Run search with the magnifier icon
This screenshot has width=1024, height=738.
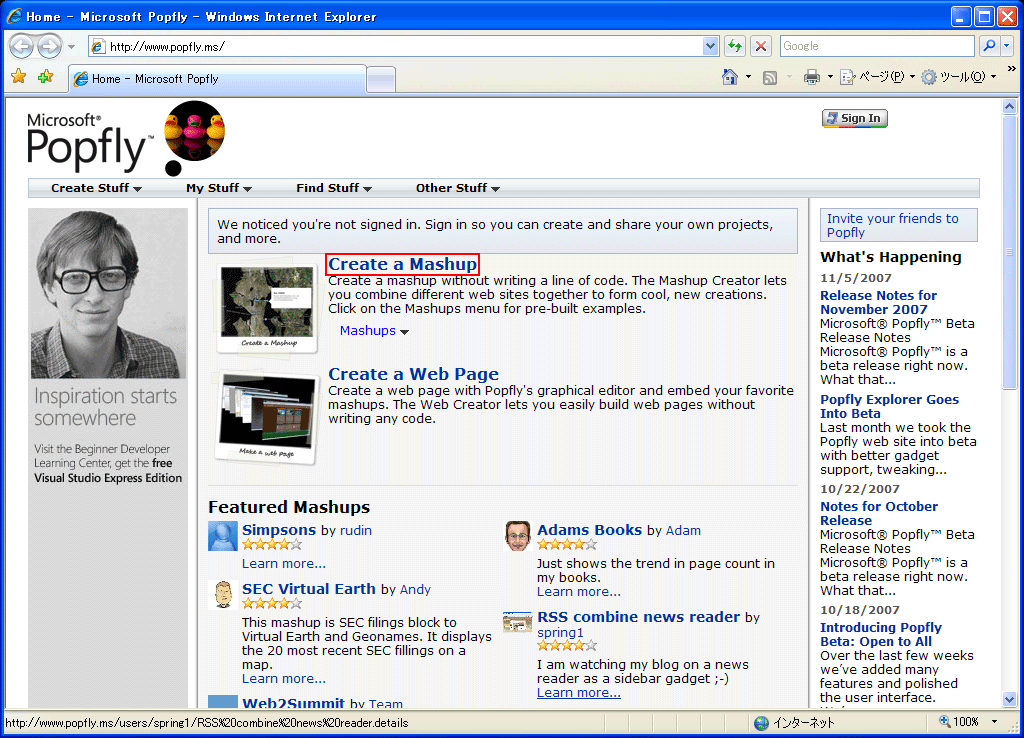click(989, 46)
